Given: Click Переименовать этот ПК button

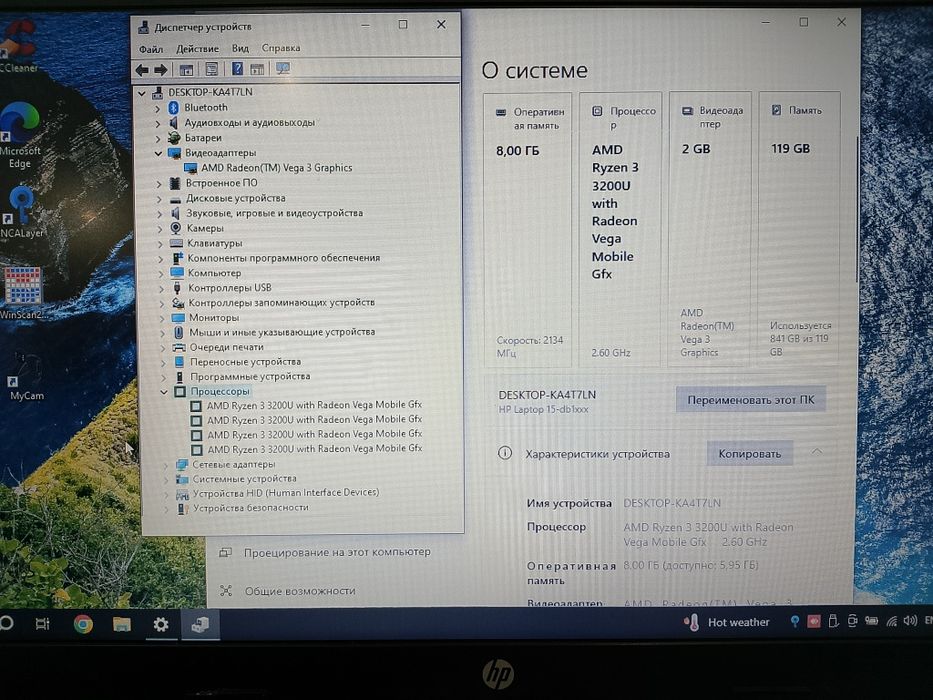Looking at the screenshot, I should pyautogui.click(x=750, y=400).
